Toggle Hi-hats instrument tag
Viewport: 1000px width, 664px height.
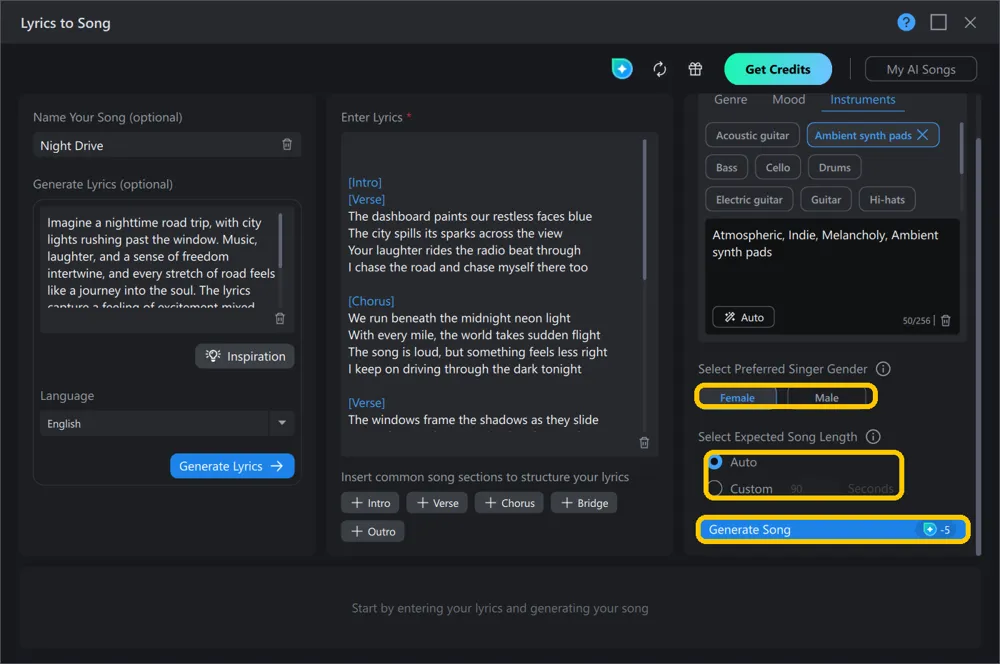tap(886, 200)
